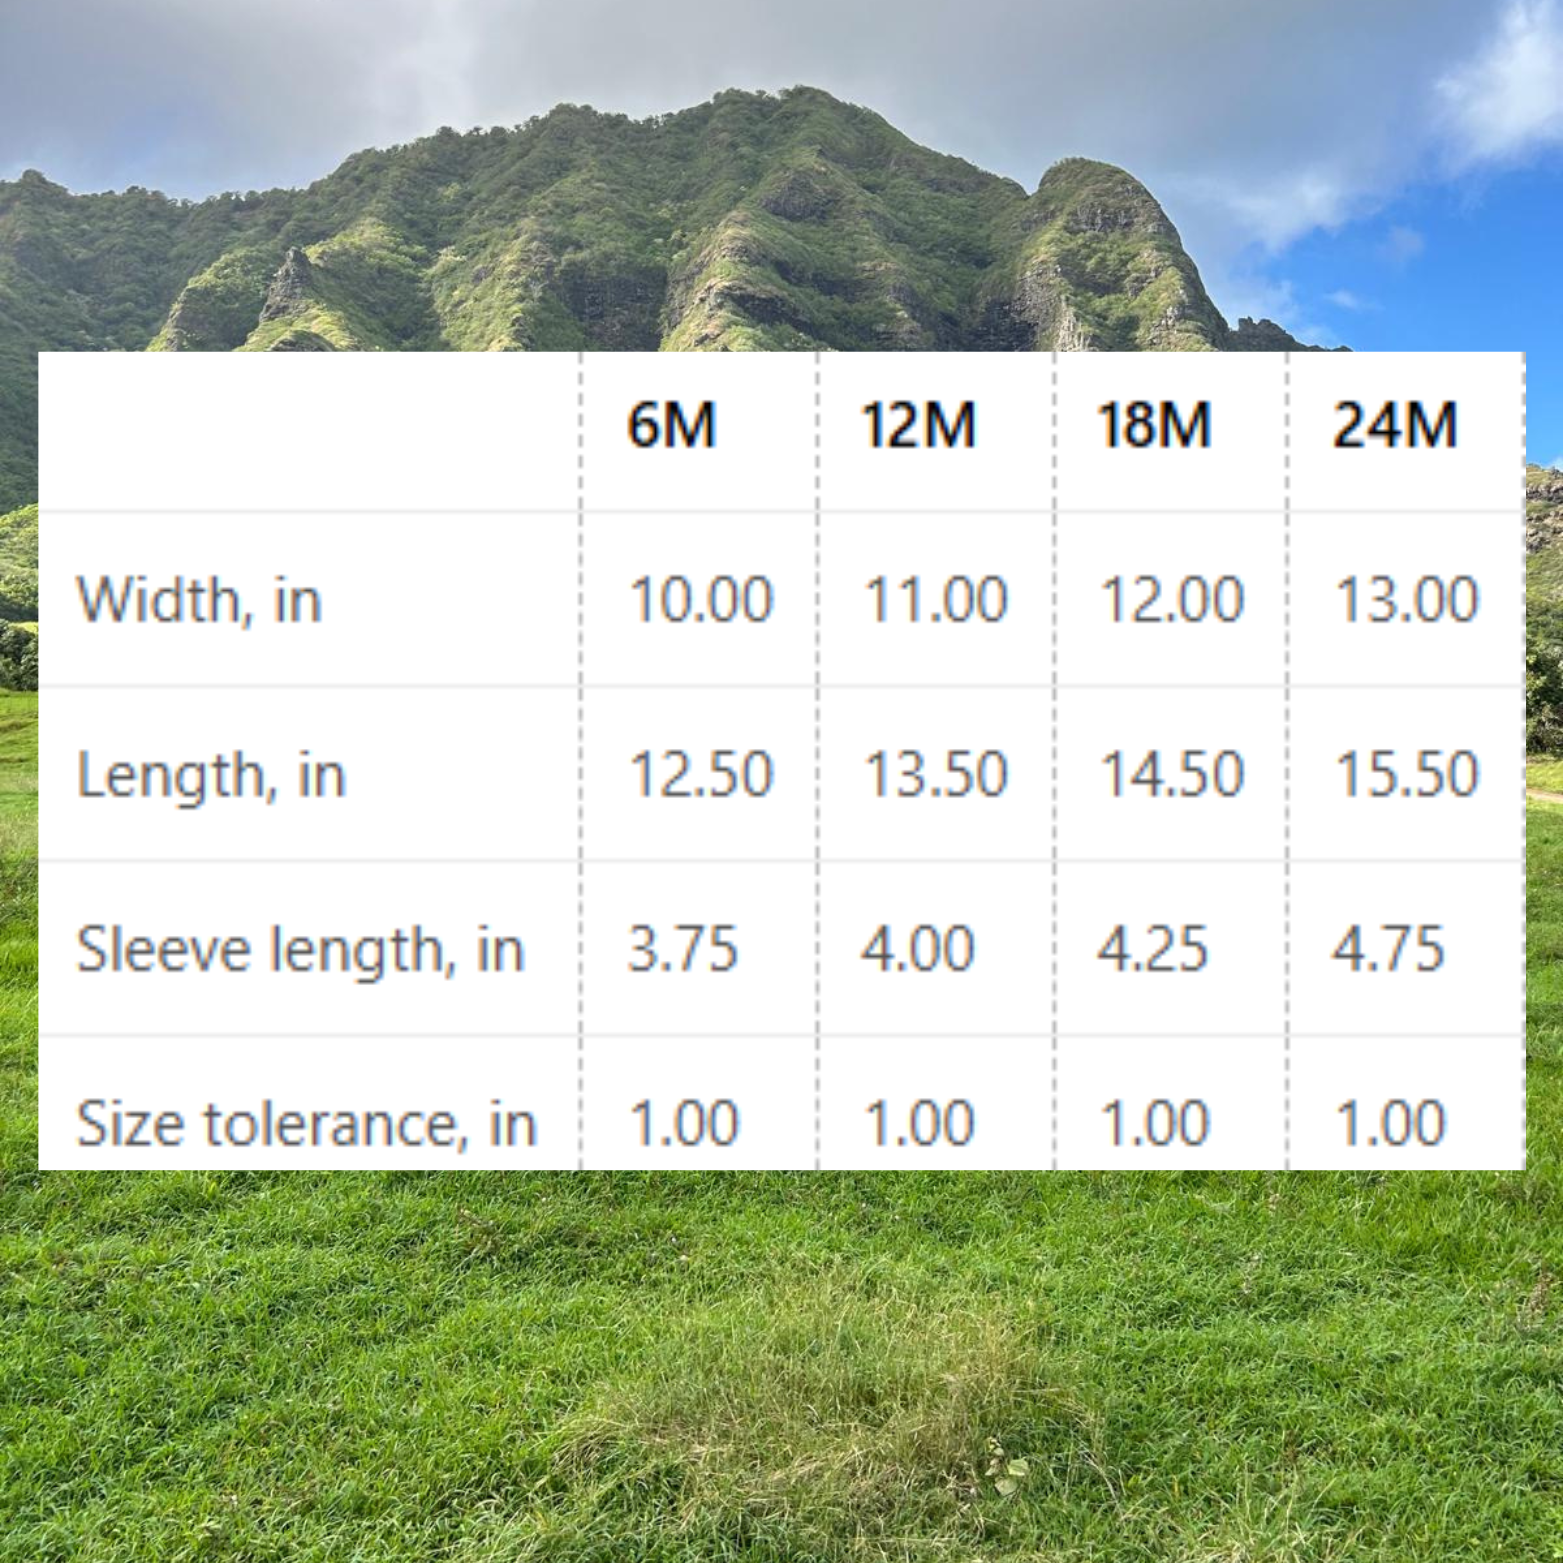The width and height of the screenshot is (1563, 1563).
Task: Click the 6M column header
Action: tap(671, 425)
